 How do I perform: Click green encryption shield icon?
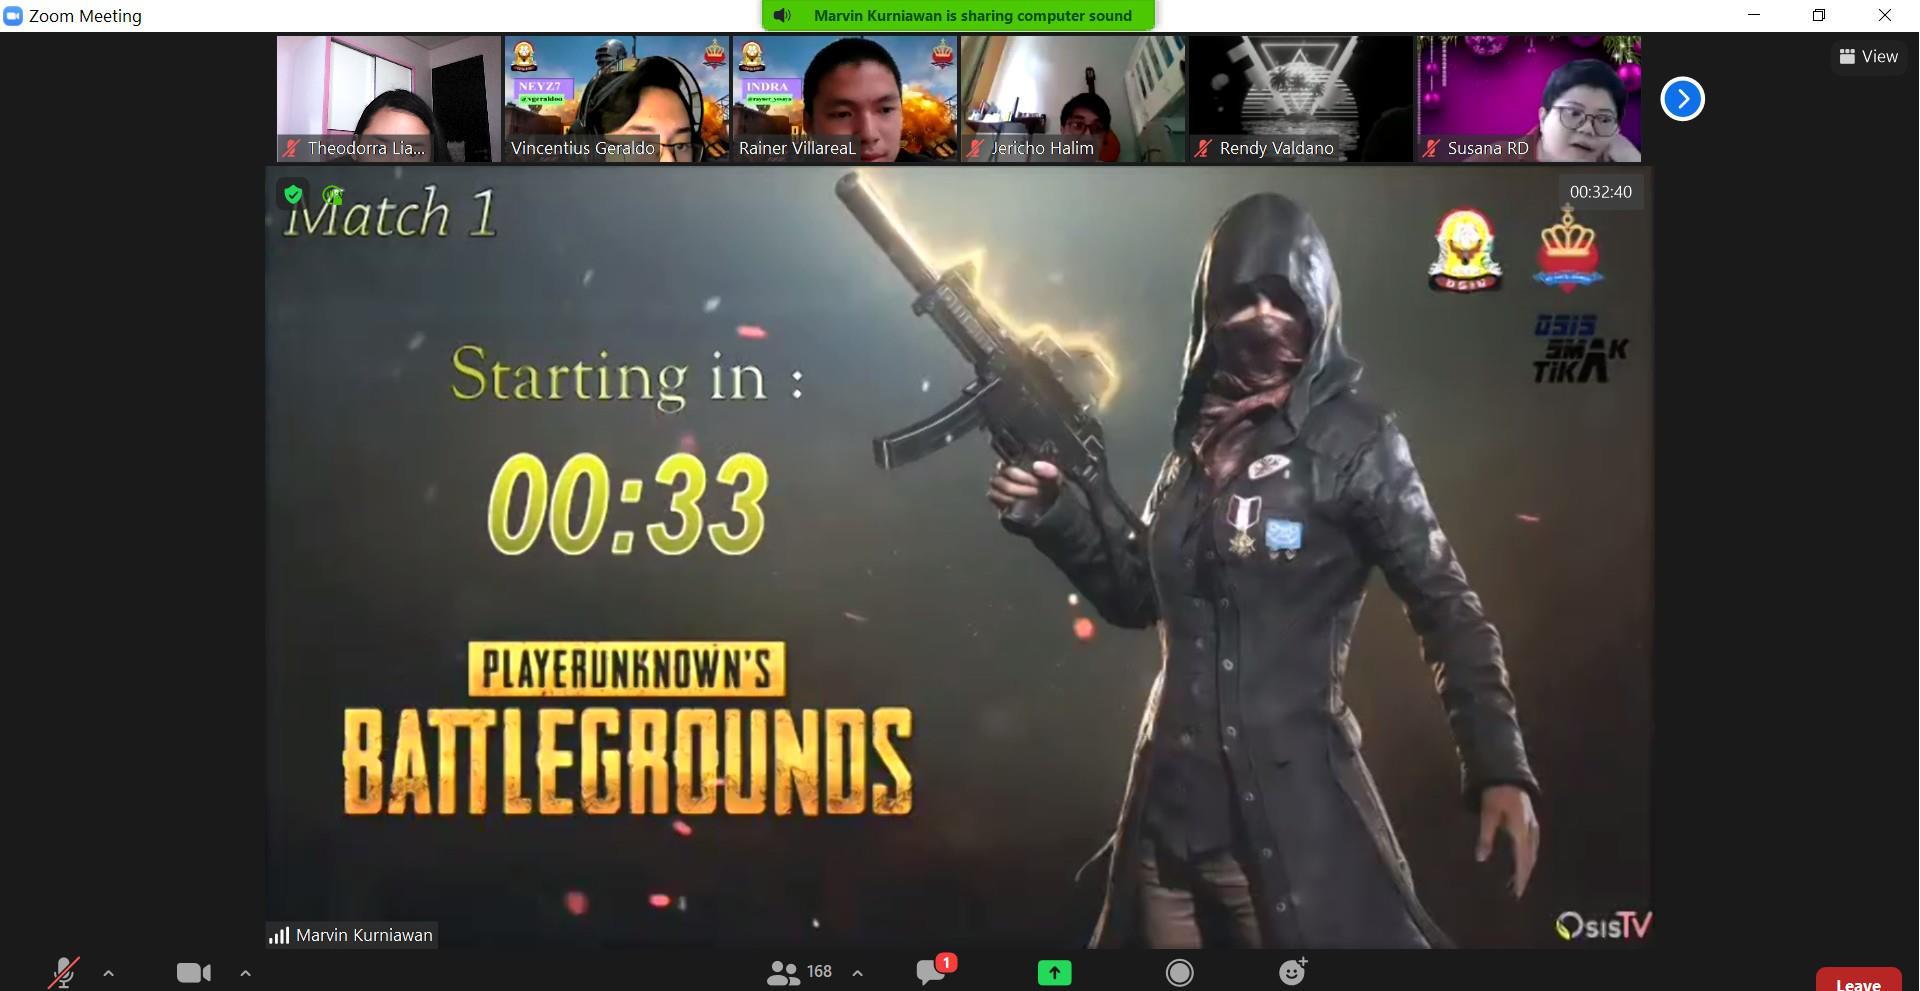click(x=293, y=194)
